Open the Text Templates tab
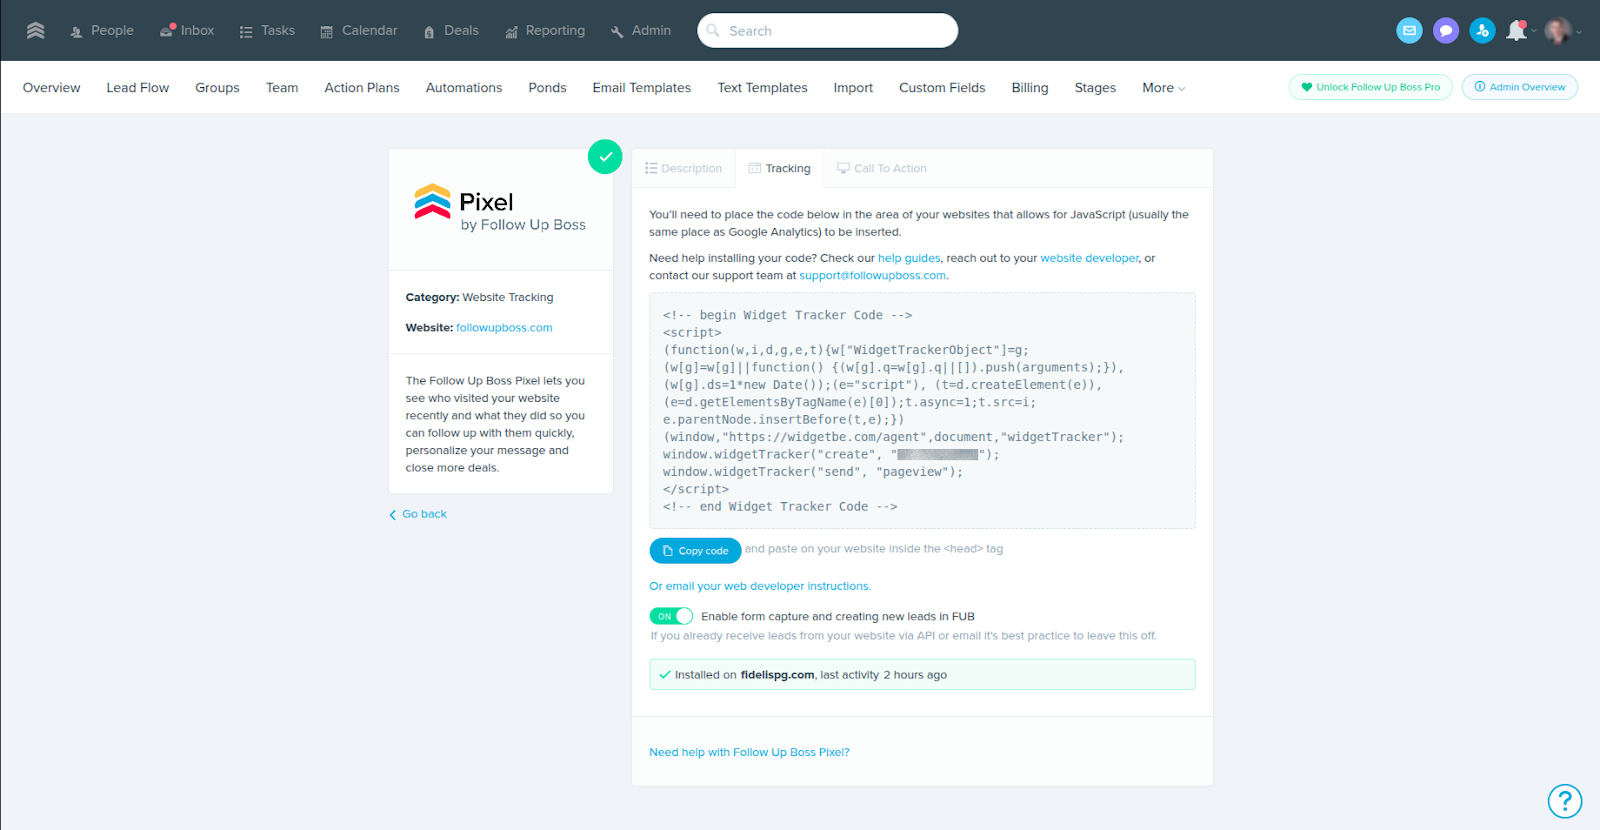The width and height of the screenshot is (1600, 830). (x=762, y=88)
